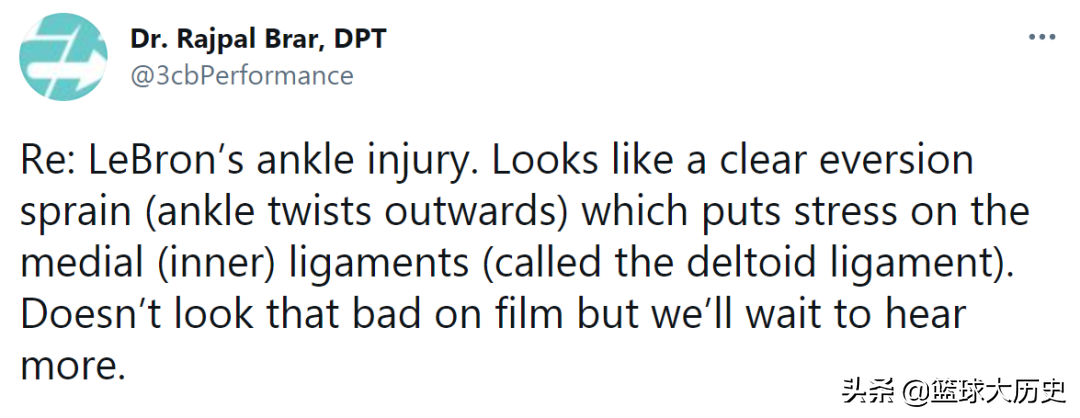
Task: Click the @3cbPerformance handle
Action: tap(242, 75)
